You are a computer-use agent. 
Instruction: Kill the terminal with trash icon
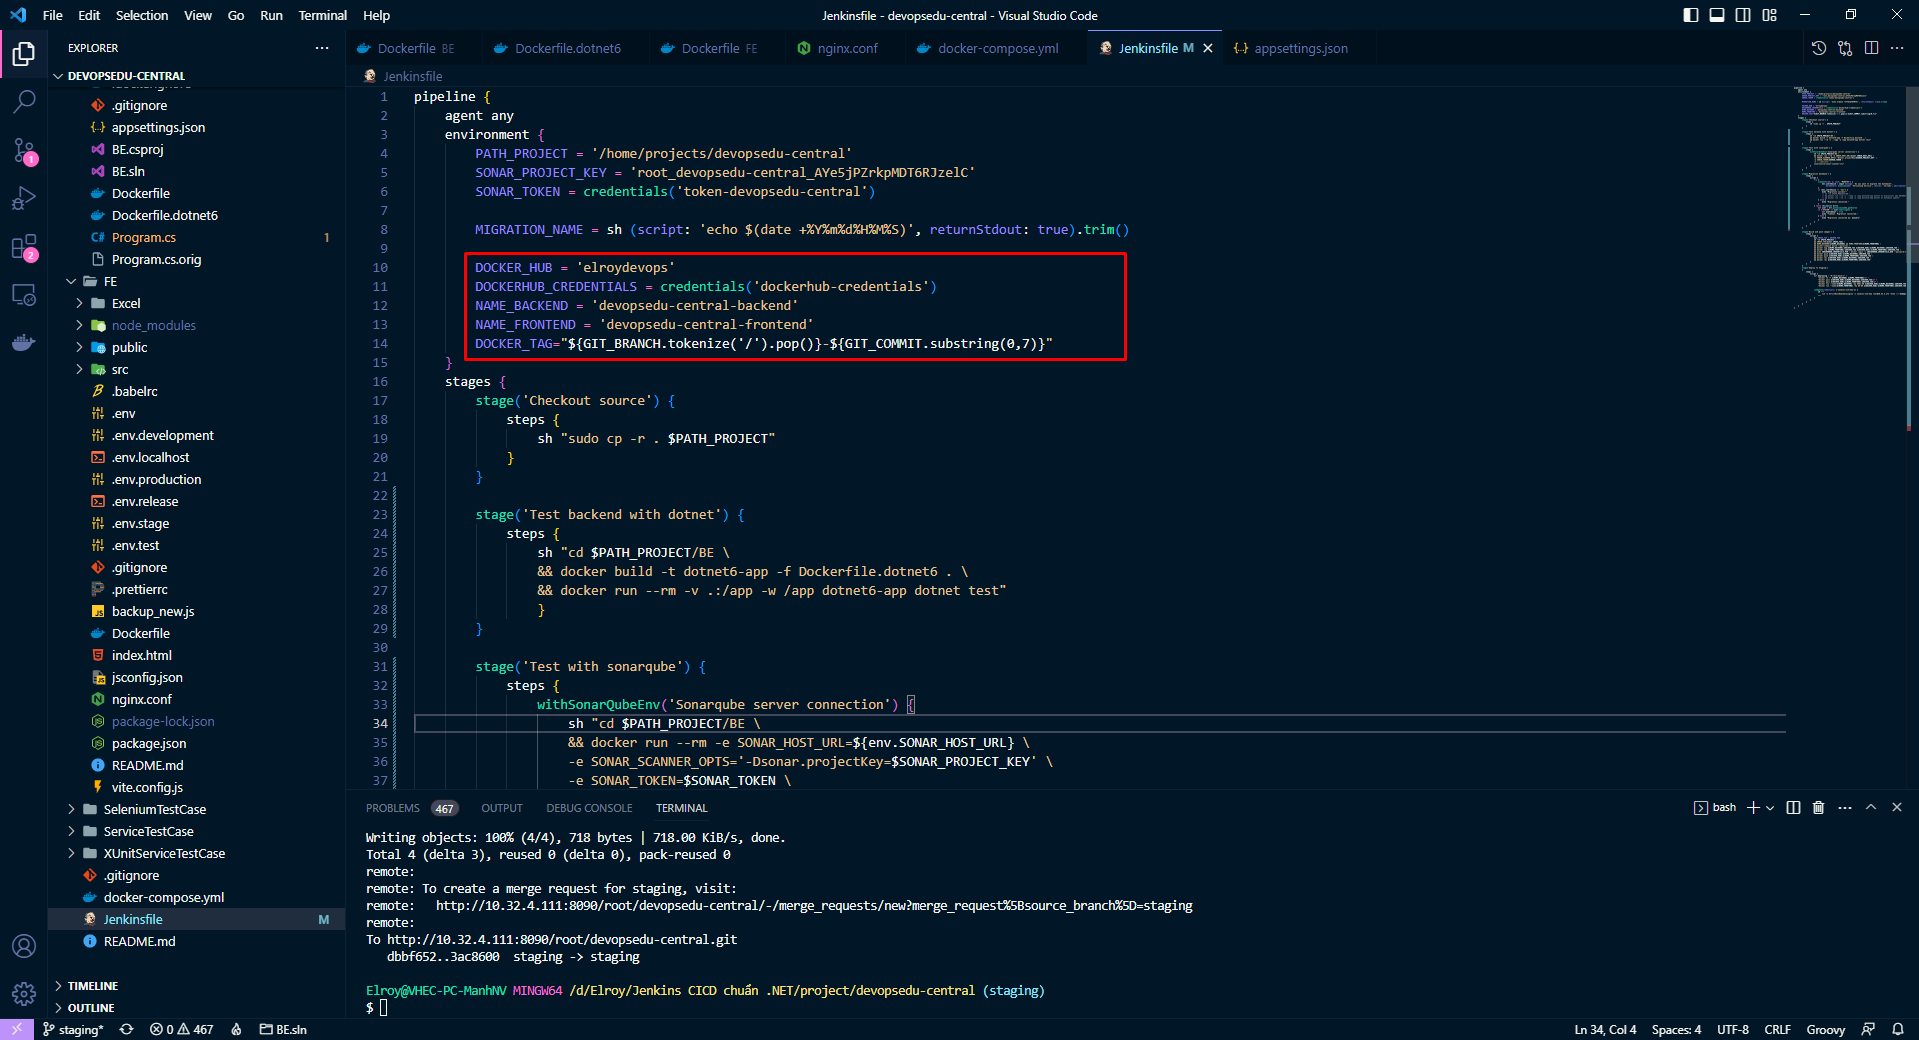click(x=1819, y=808)
